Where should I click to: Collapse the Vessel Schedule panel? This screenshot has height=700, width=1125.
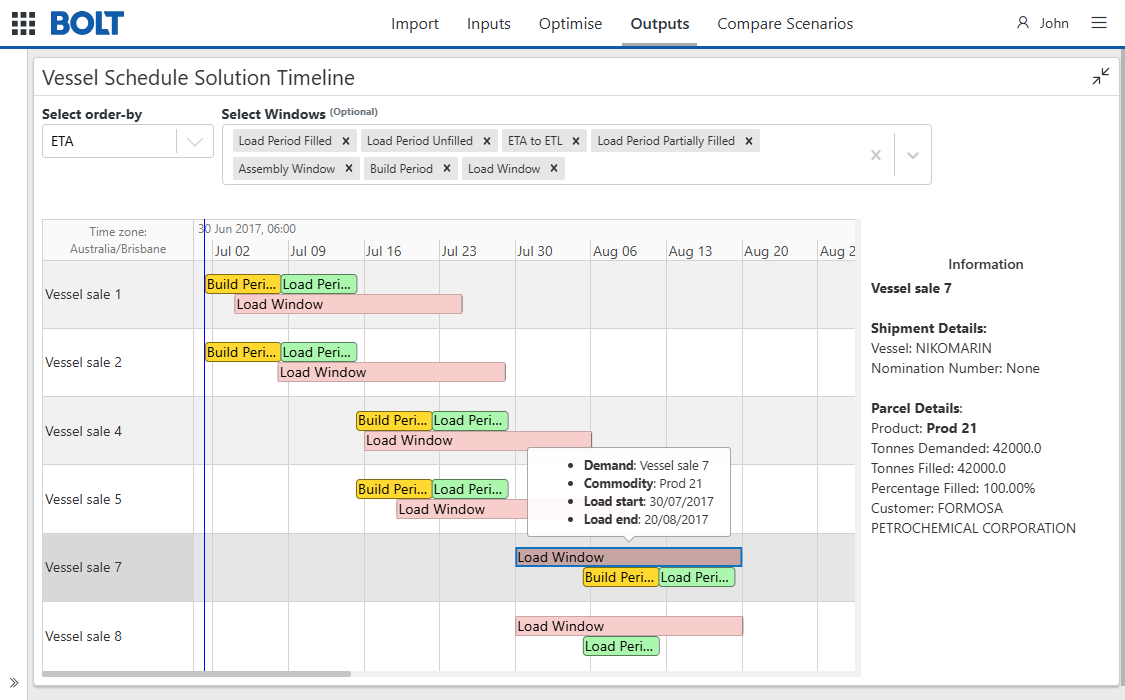pos(1101,76)
